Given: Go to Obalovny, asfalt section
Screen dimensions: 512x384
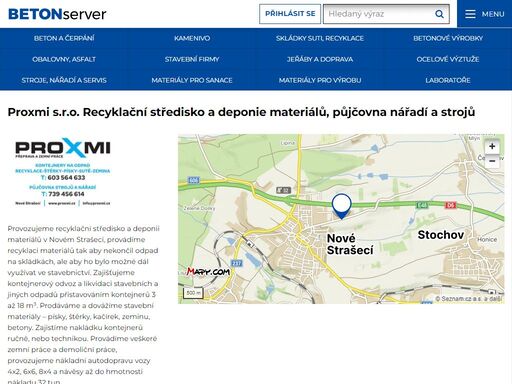Looking at the screenshot, I should click(x=64, y=59).
